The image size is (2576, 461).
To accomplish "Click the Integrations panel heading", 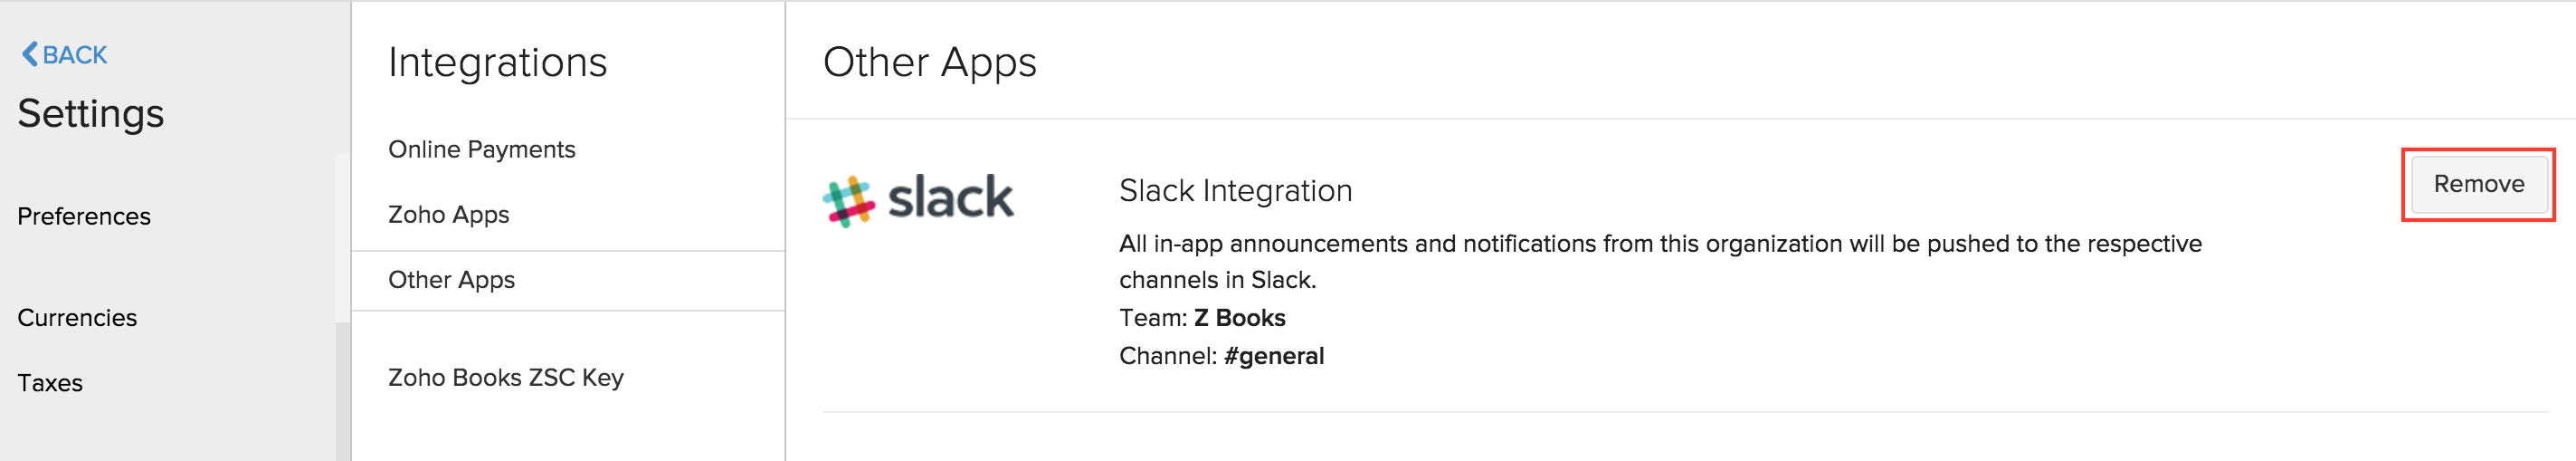I will 497,63.
